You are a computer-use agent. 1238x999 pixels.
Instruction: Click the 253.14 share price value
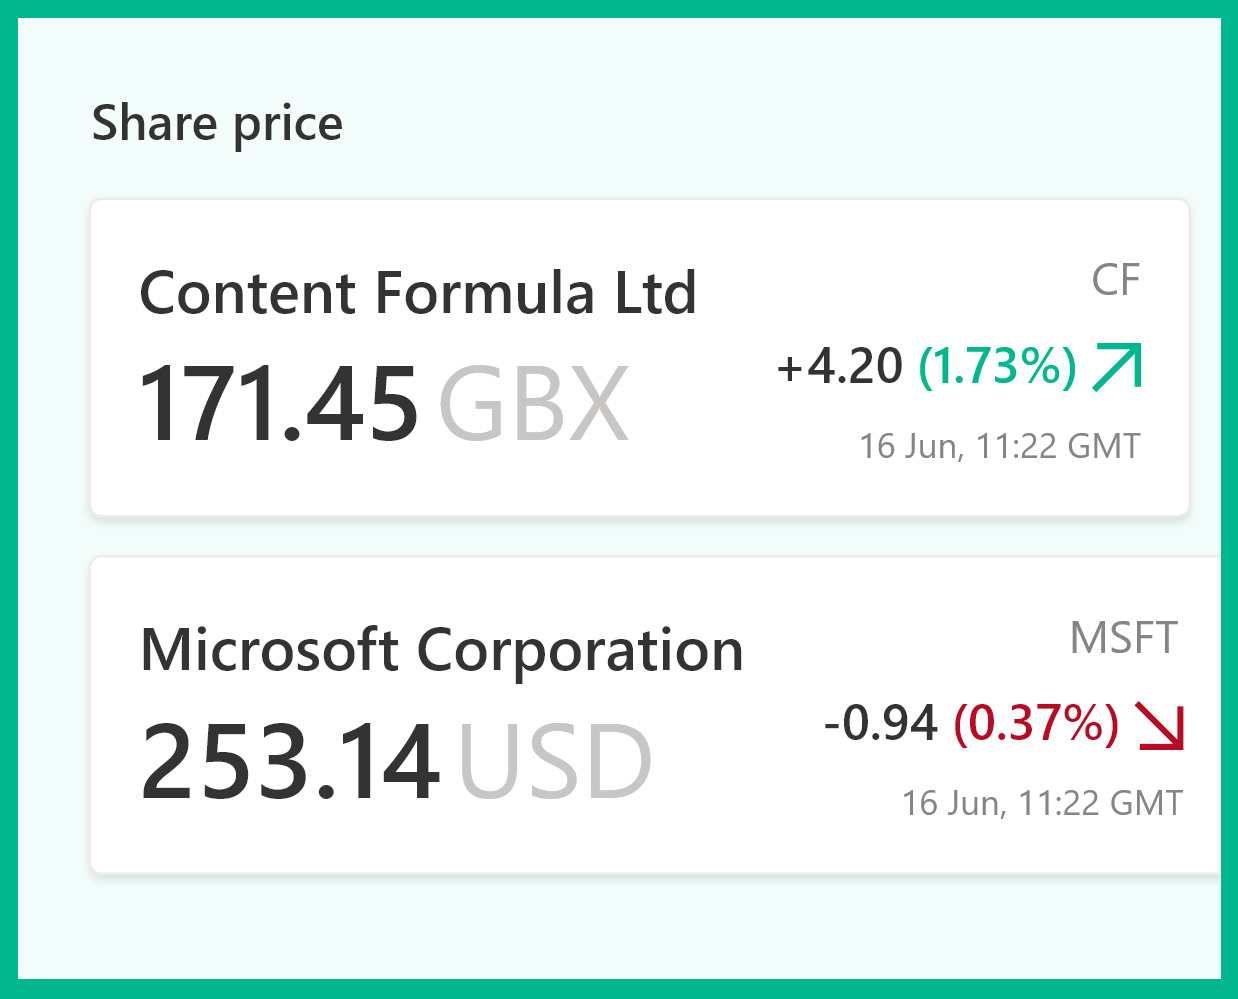pos(290,762)
